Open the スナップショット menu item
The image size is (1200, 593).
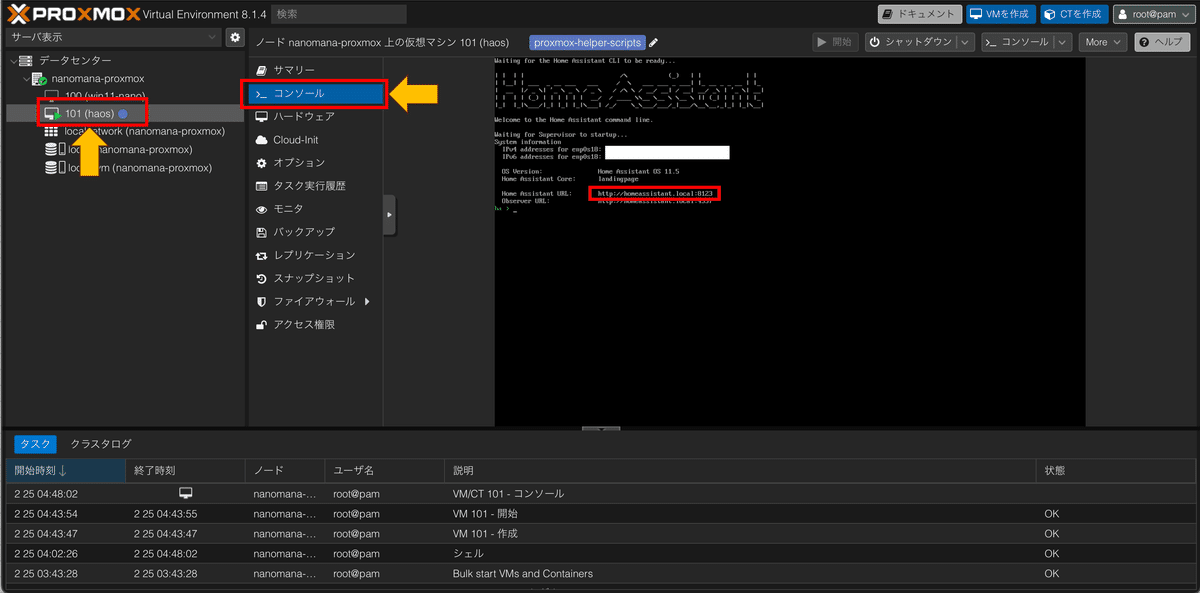tap(316, 278)
